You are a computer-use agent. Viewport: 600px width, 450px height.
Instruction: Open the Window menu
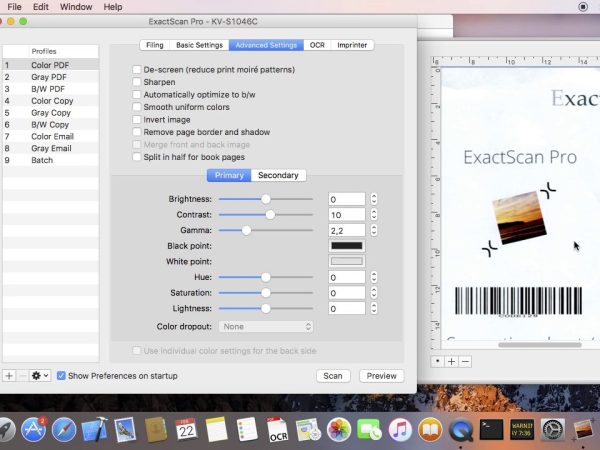pyautogui.click(x=76, y=7)
